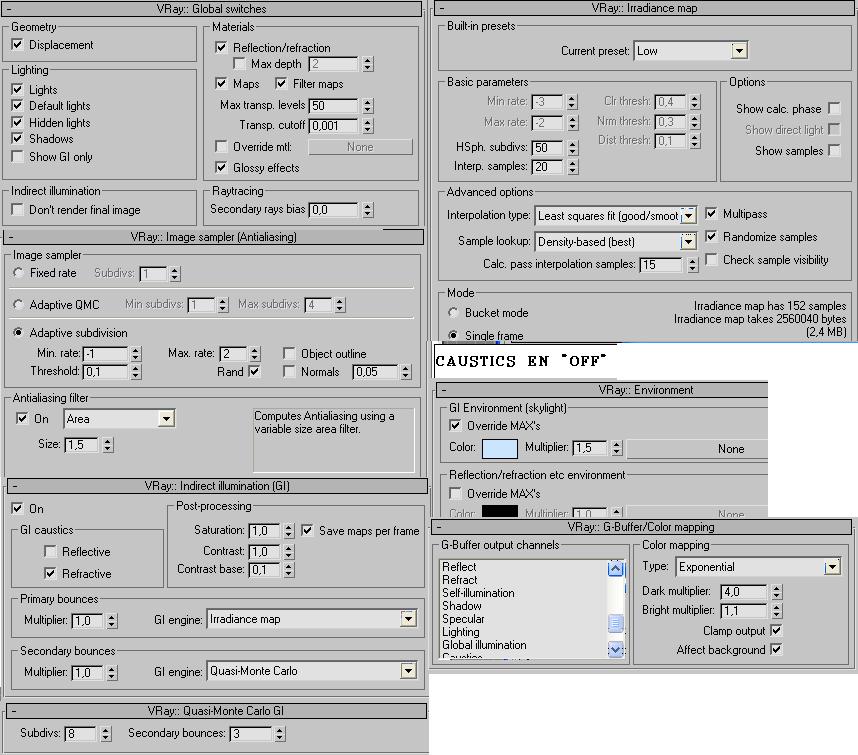Adjust the Secondary rays bias spinner

pos(368,210)
